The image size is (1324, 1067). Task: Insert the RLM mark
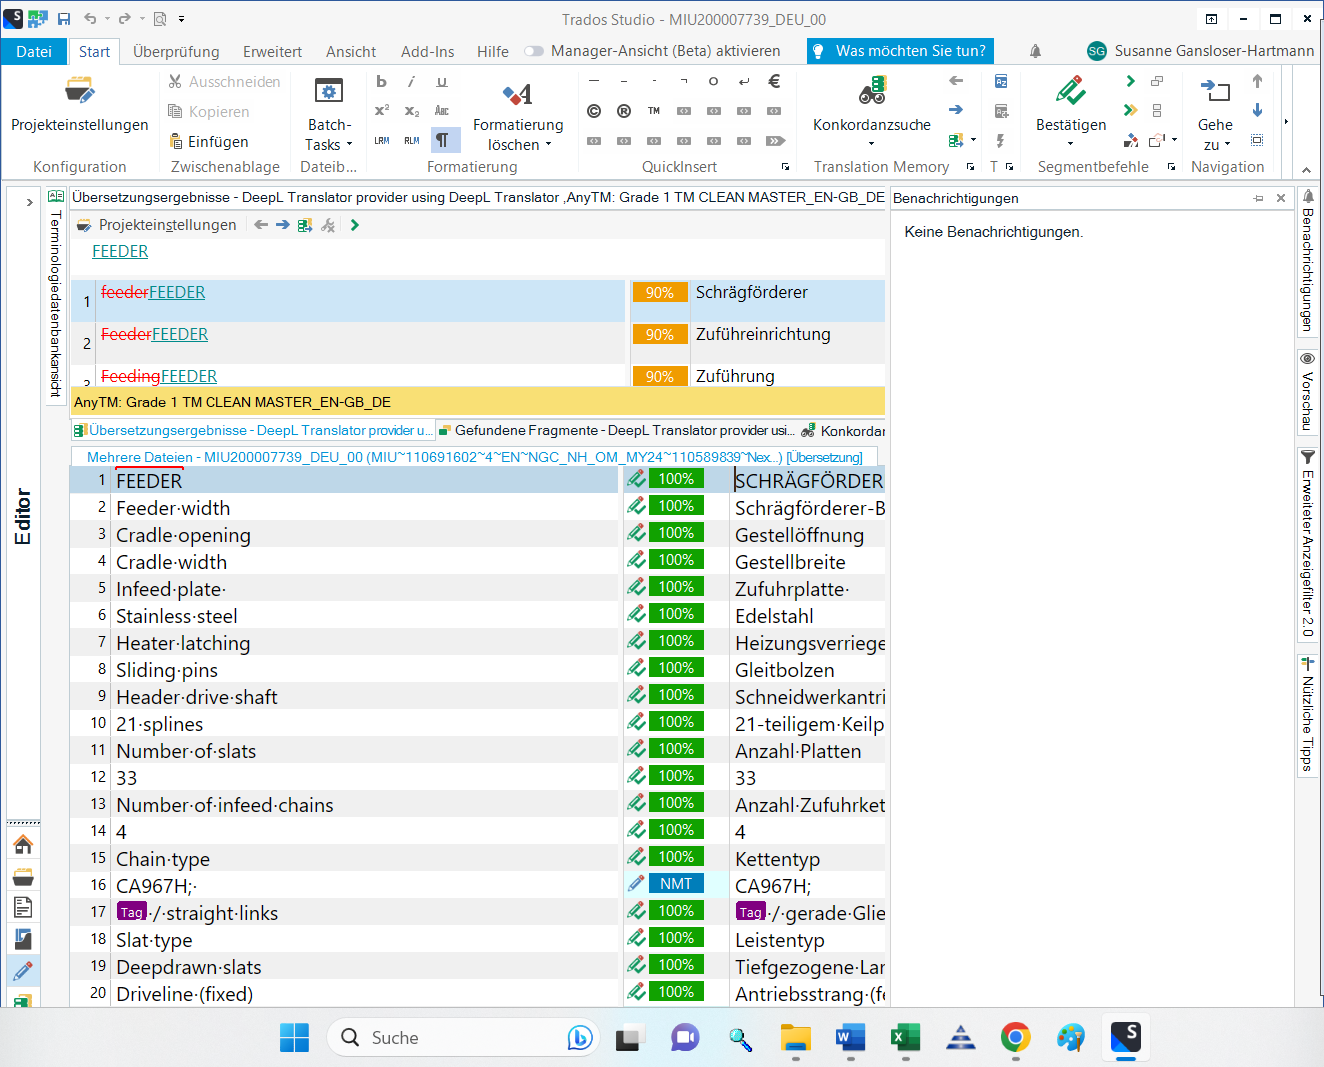[x=411, y=141]
